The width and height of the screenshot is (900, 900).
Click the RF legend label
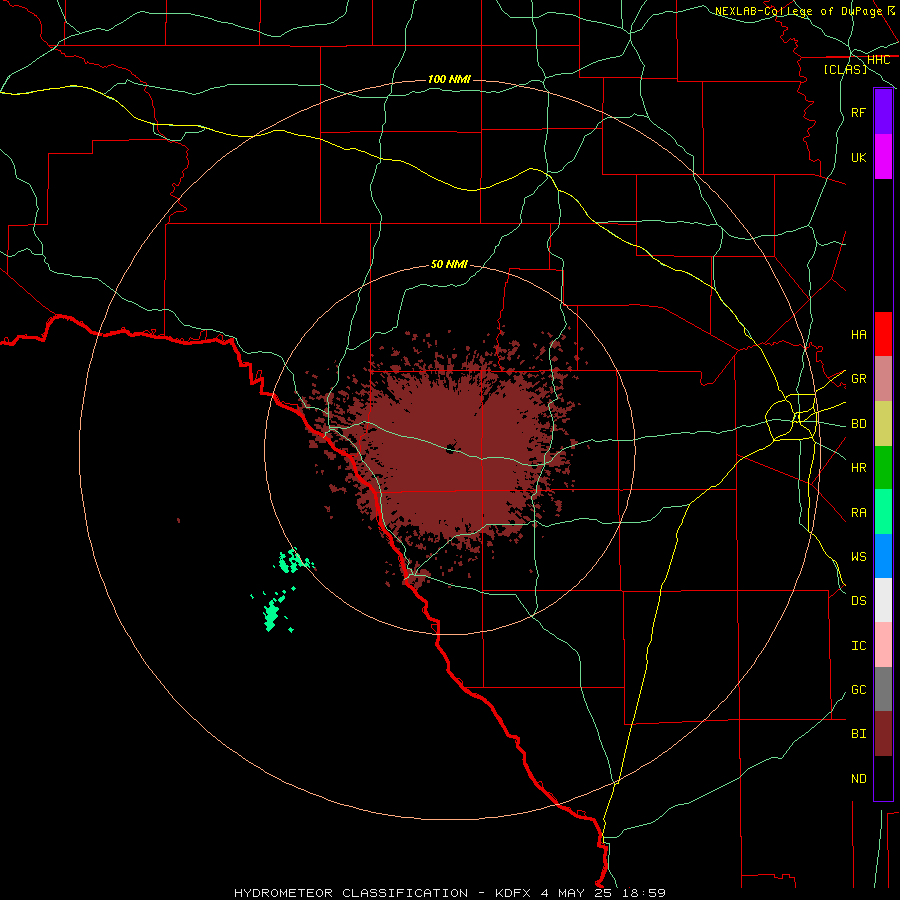(x=859, y=112)
